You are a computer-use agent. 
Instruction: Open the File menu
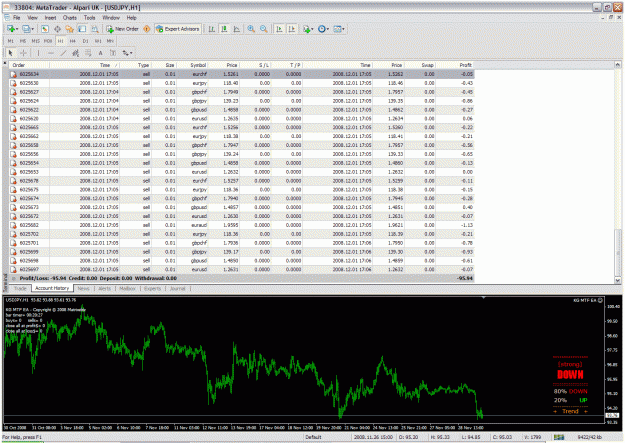click(x=16, y=18)
